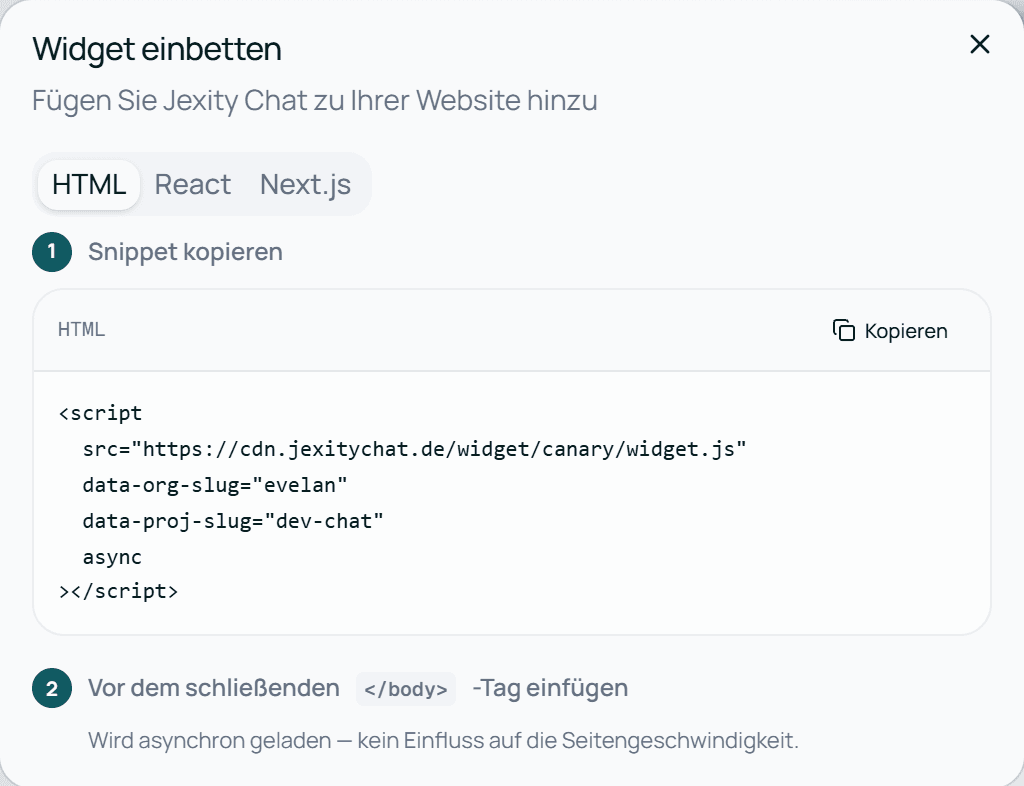
Task: Click the 'Wird asynchron geladen' note
Action: 443,741
